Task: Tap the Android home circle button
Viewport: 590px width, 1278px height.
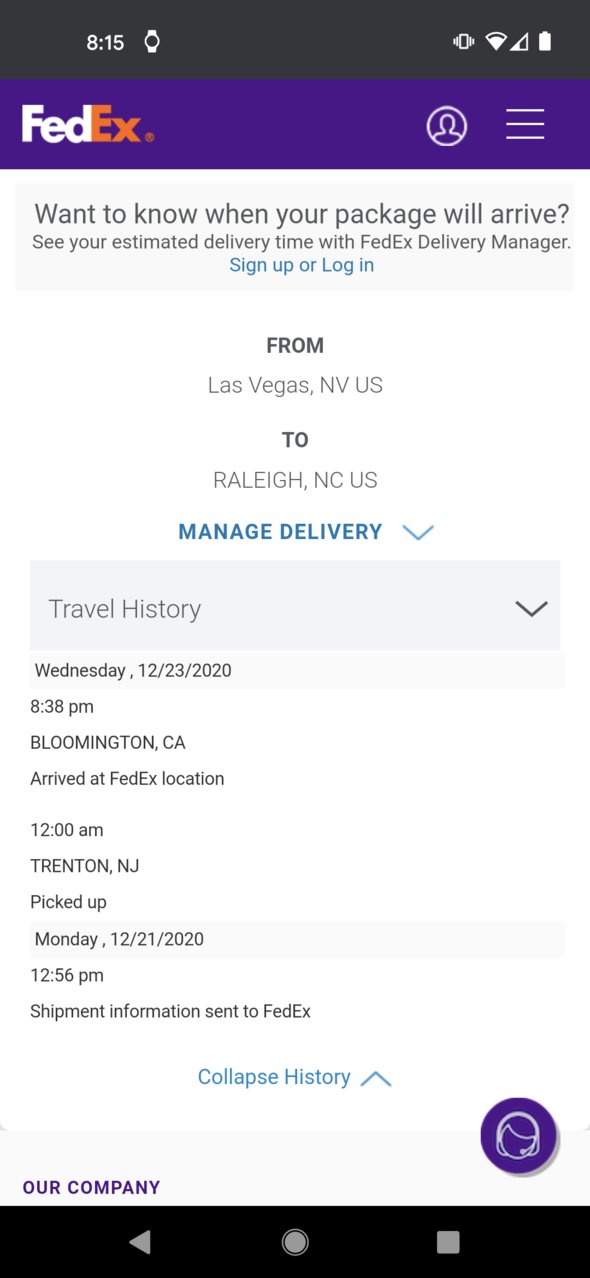Action: [295, 1242]
